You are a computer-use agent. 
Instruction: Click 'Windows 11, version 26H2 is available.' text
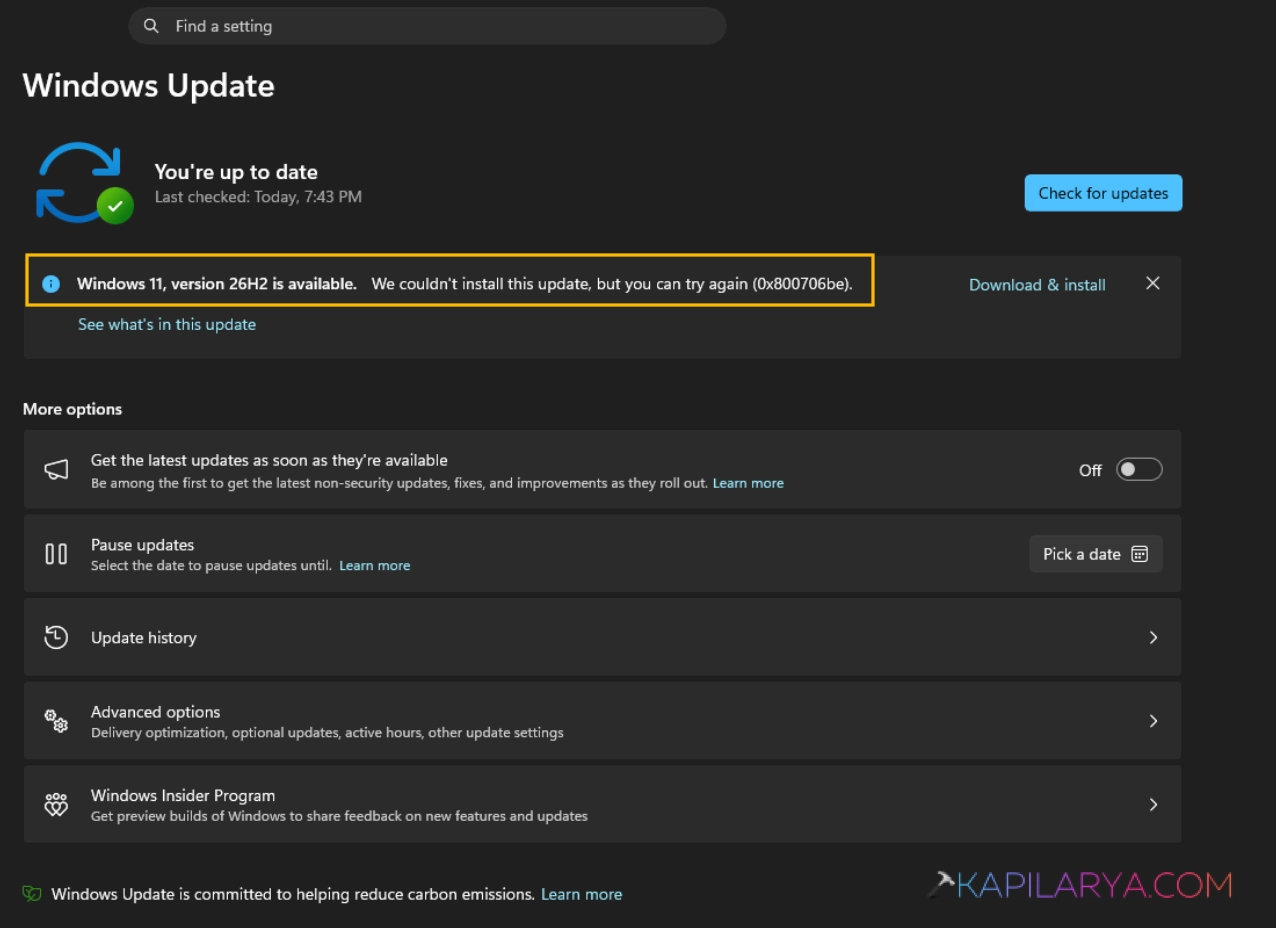pos(217,284)
